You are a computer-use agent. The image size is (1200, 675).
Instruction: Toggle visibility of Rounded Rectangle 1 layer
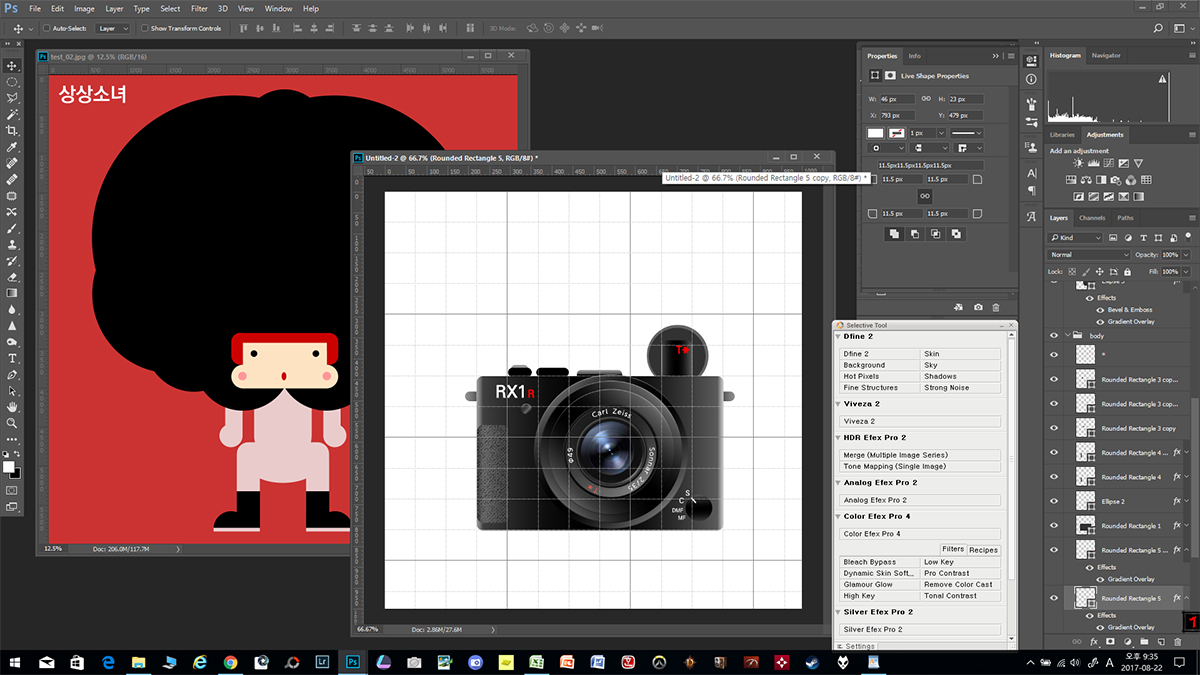tap(1054, 525)
